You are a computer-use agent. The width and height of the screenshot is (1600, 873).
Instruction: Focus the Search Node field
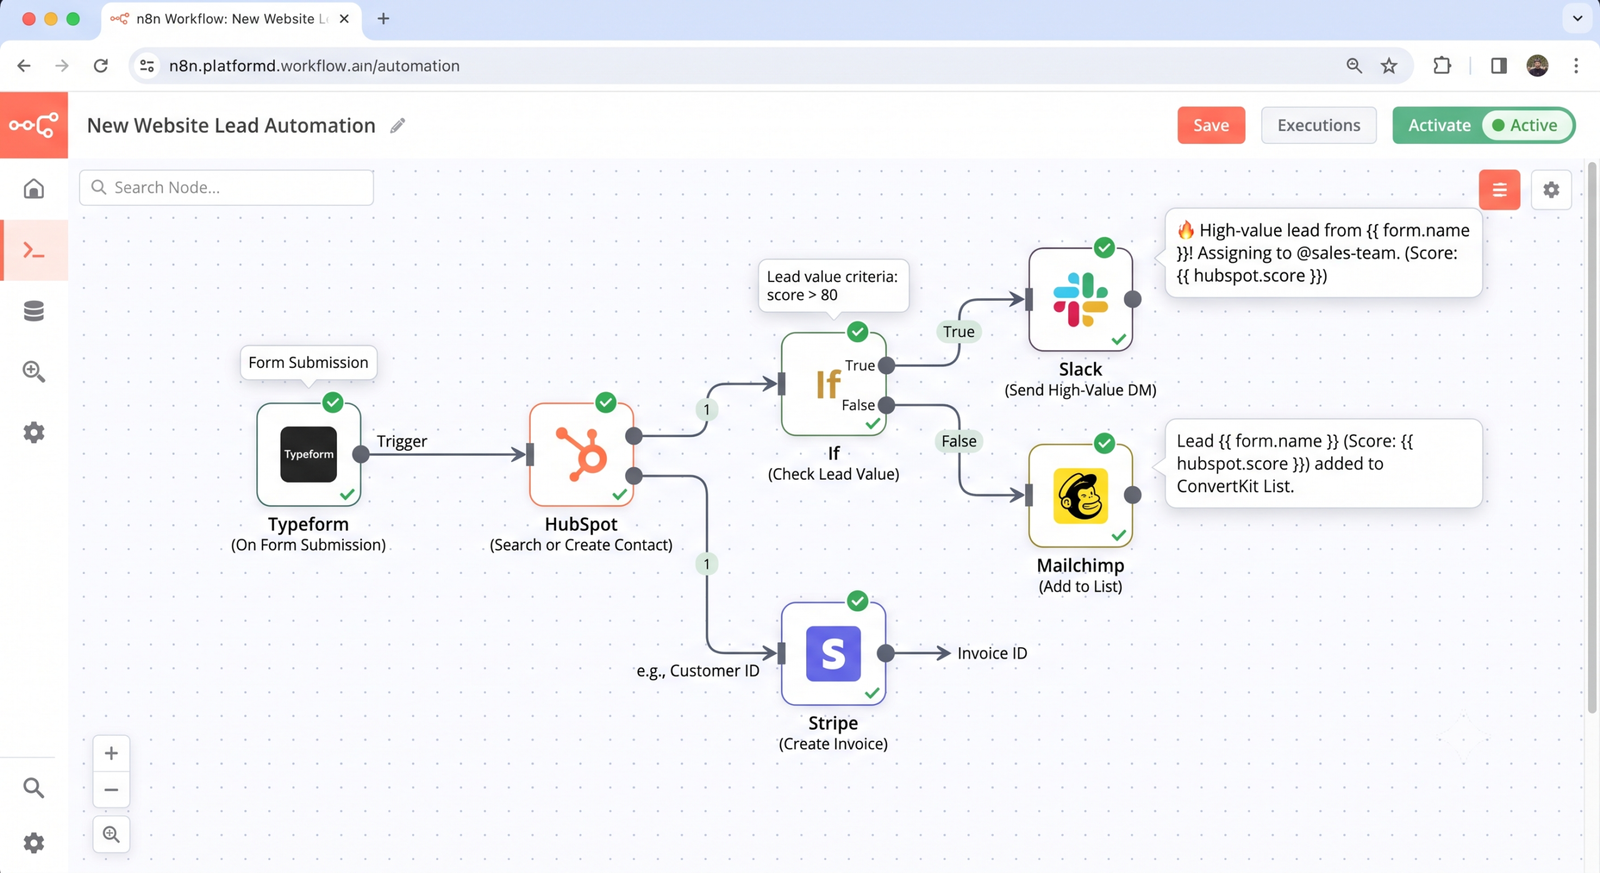(x=227, y=187)
